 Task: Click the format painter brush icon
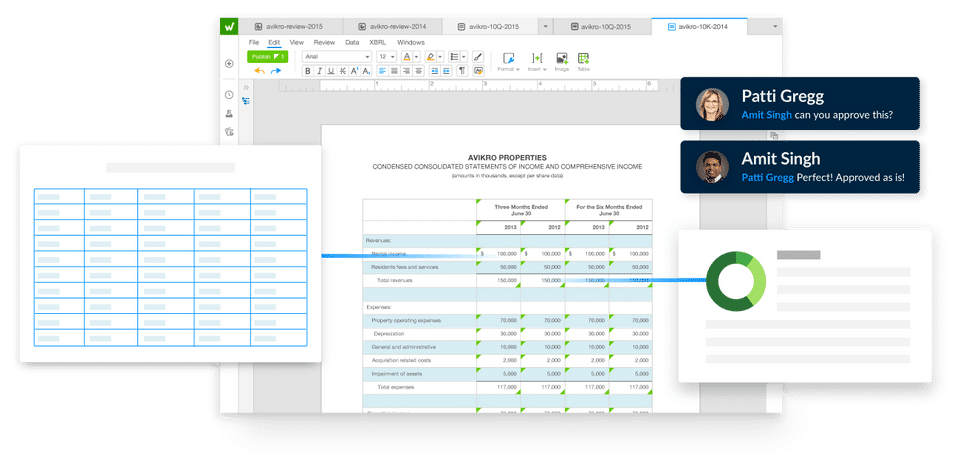(x=478, y=56)
